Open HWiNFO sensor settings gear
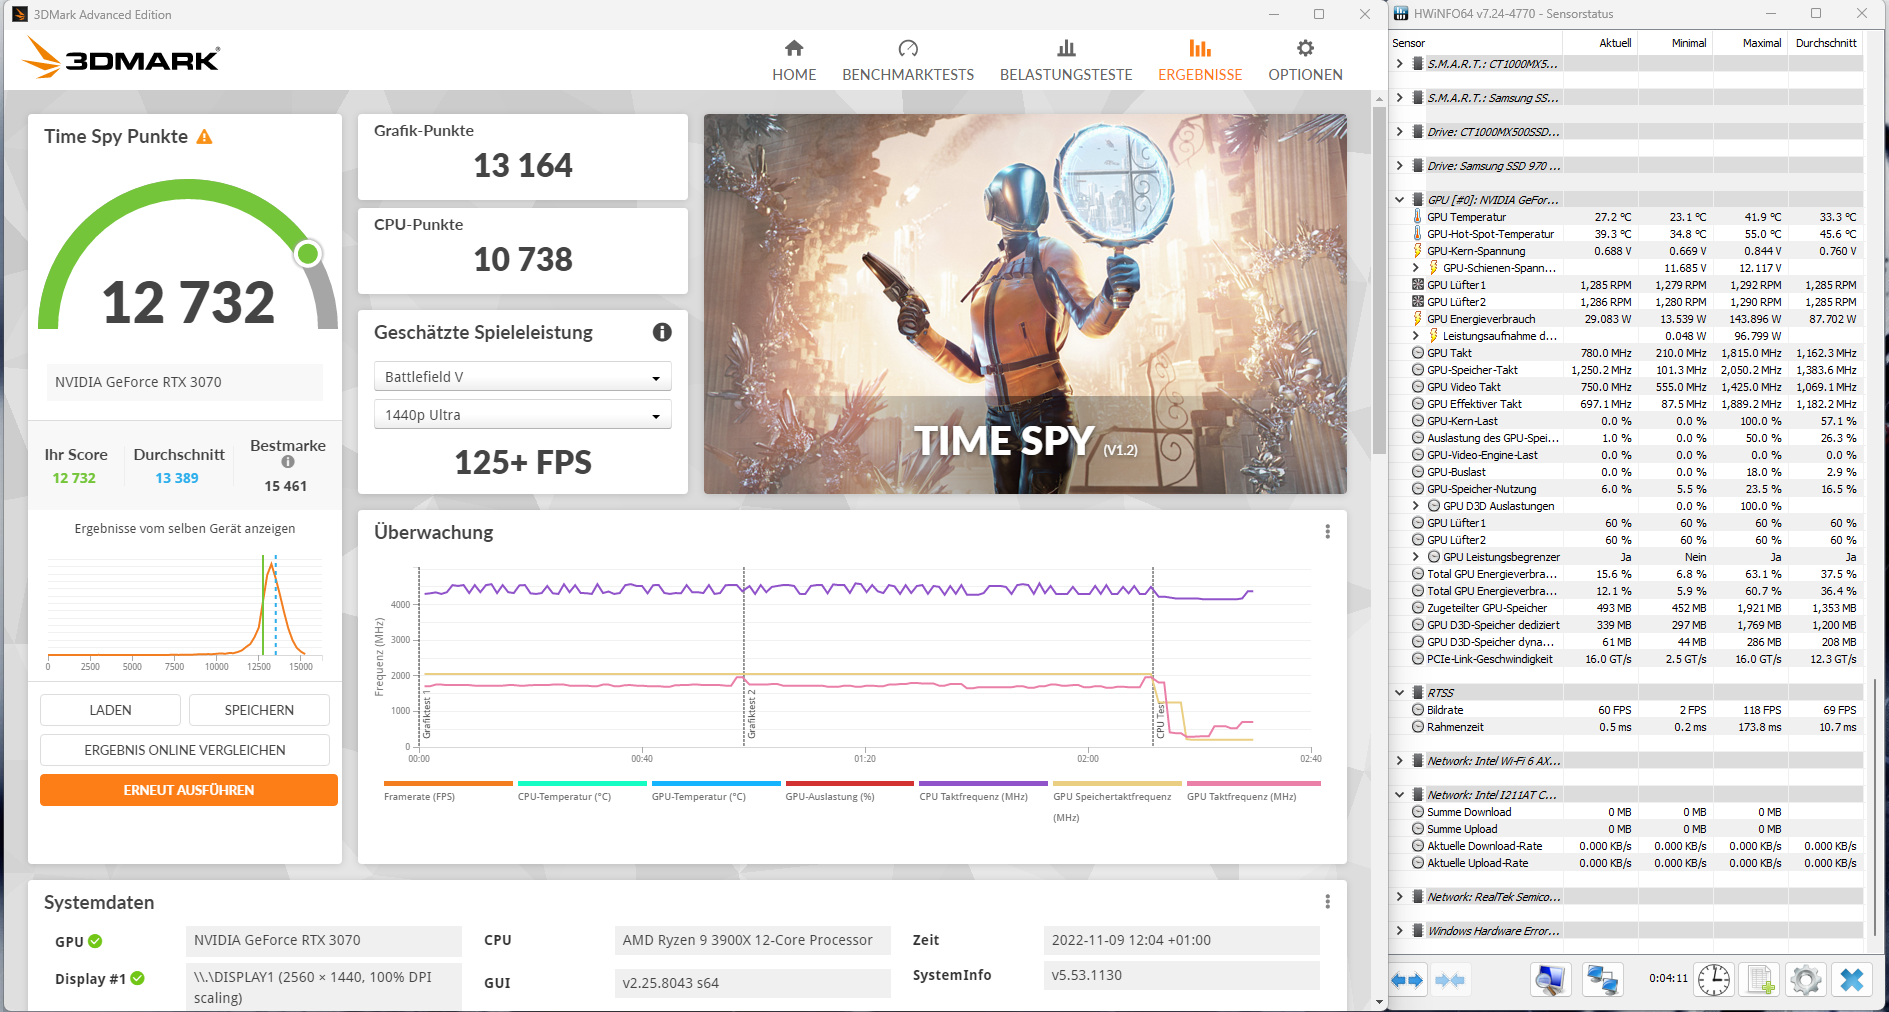Image resolution: width=1889 pixels, height=1012 pixels. tap(1805, 980)
